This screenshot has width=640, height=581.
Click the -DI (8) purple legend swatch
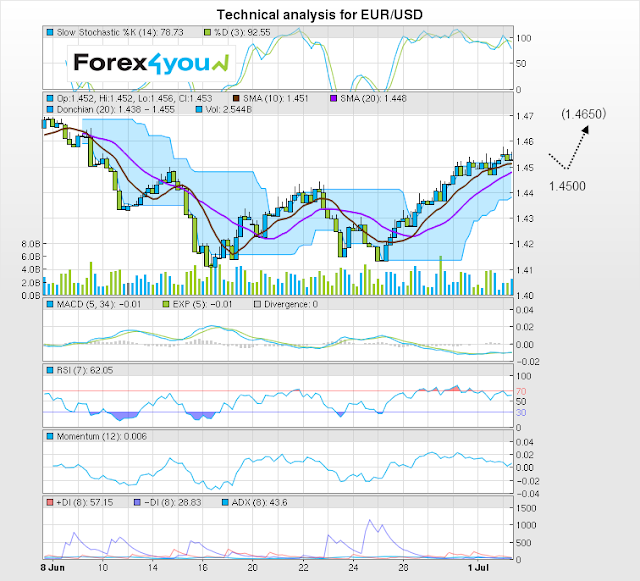(x=138, y=503)
